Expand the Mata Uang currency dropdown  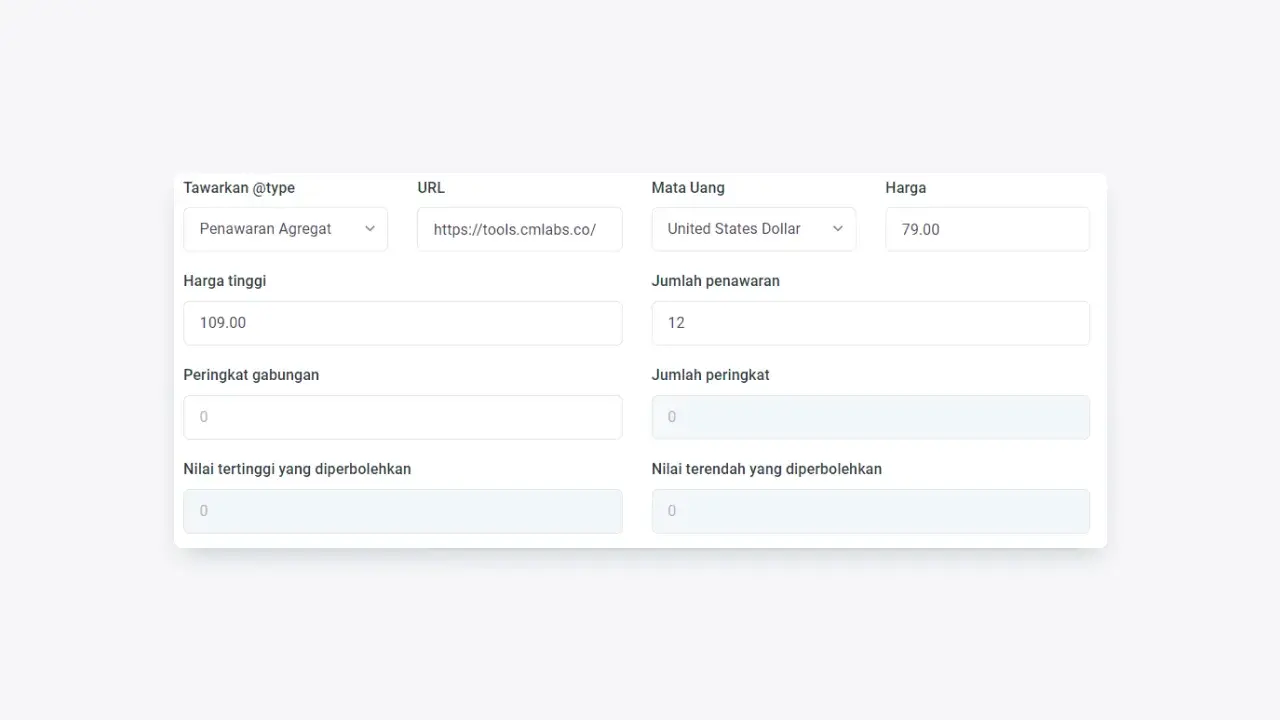point(753,229)
